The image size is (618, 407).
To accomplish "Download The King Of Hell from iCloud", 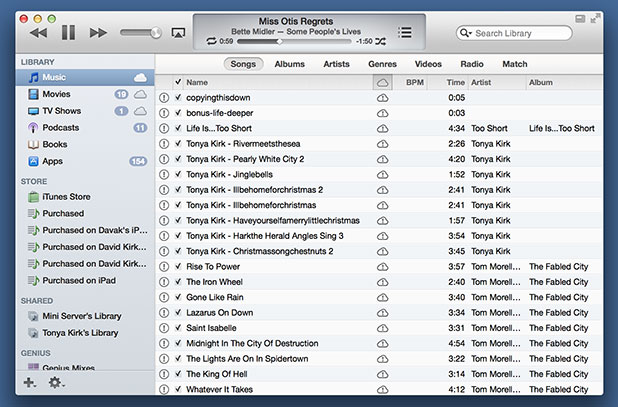I will tap(382, 374).
